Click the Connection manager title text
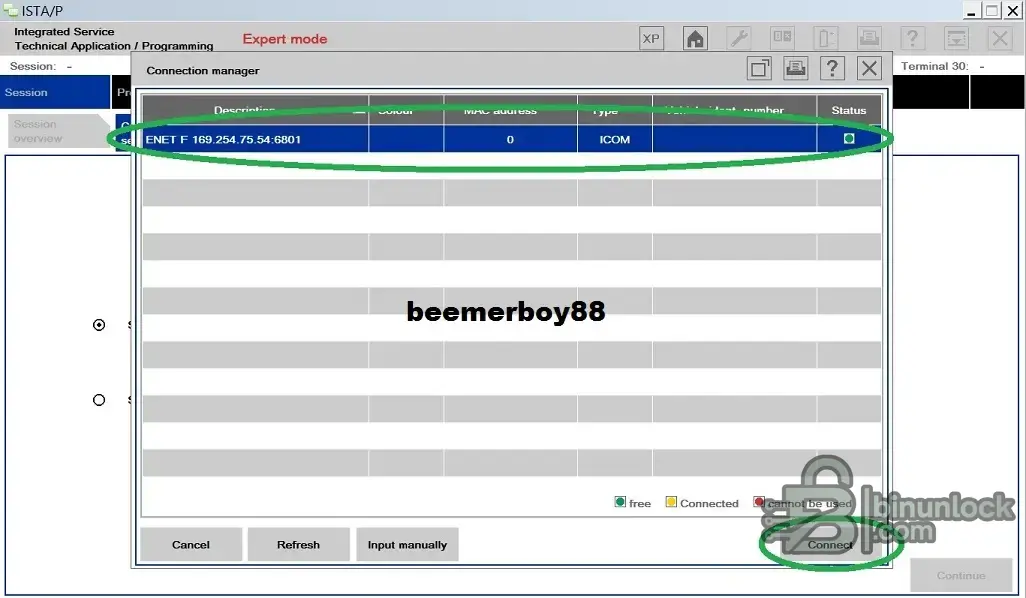The height and width of the screenshot is (598, 1026). tap(203, 70)
